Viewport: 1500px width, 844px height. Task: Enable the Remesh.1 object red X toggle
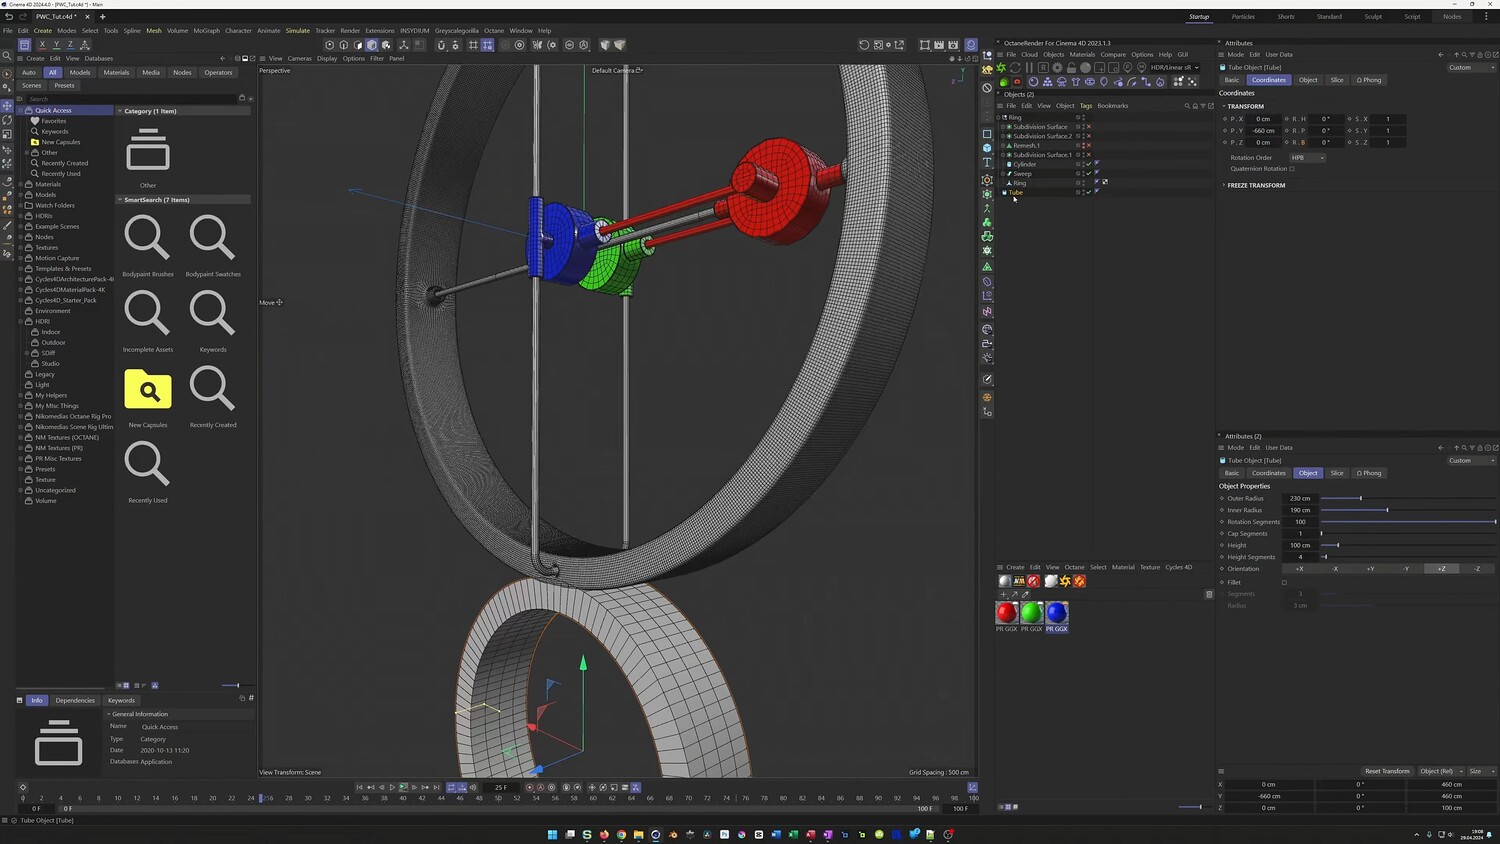point(1089,146)
